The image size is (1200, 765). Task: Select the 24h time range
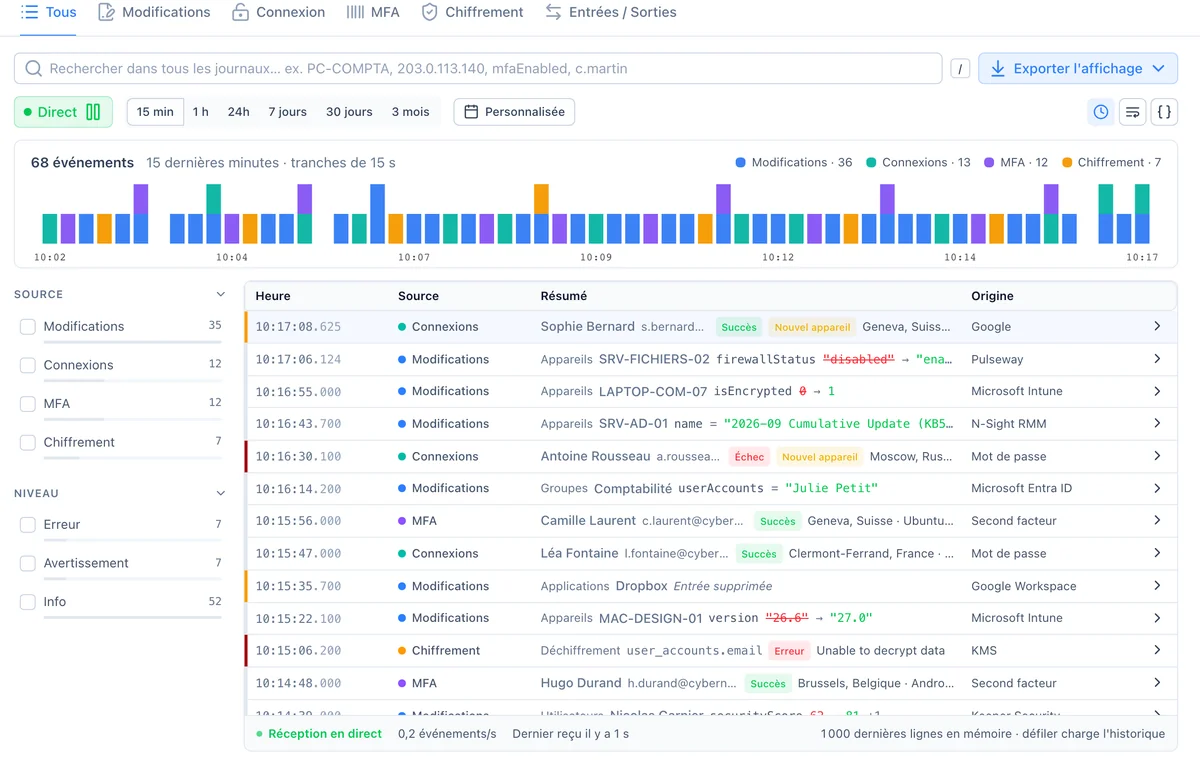pos(239,112)
